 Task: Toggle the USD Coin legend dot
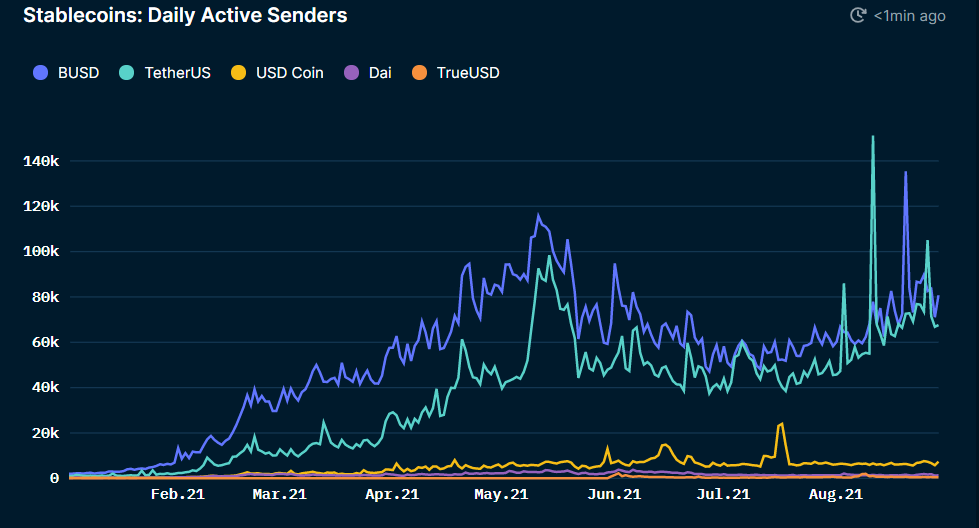tap(239, 73)
